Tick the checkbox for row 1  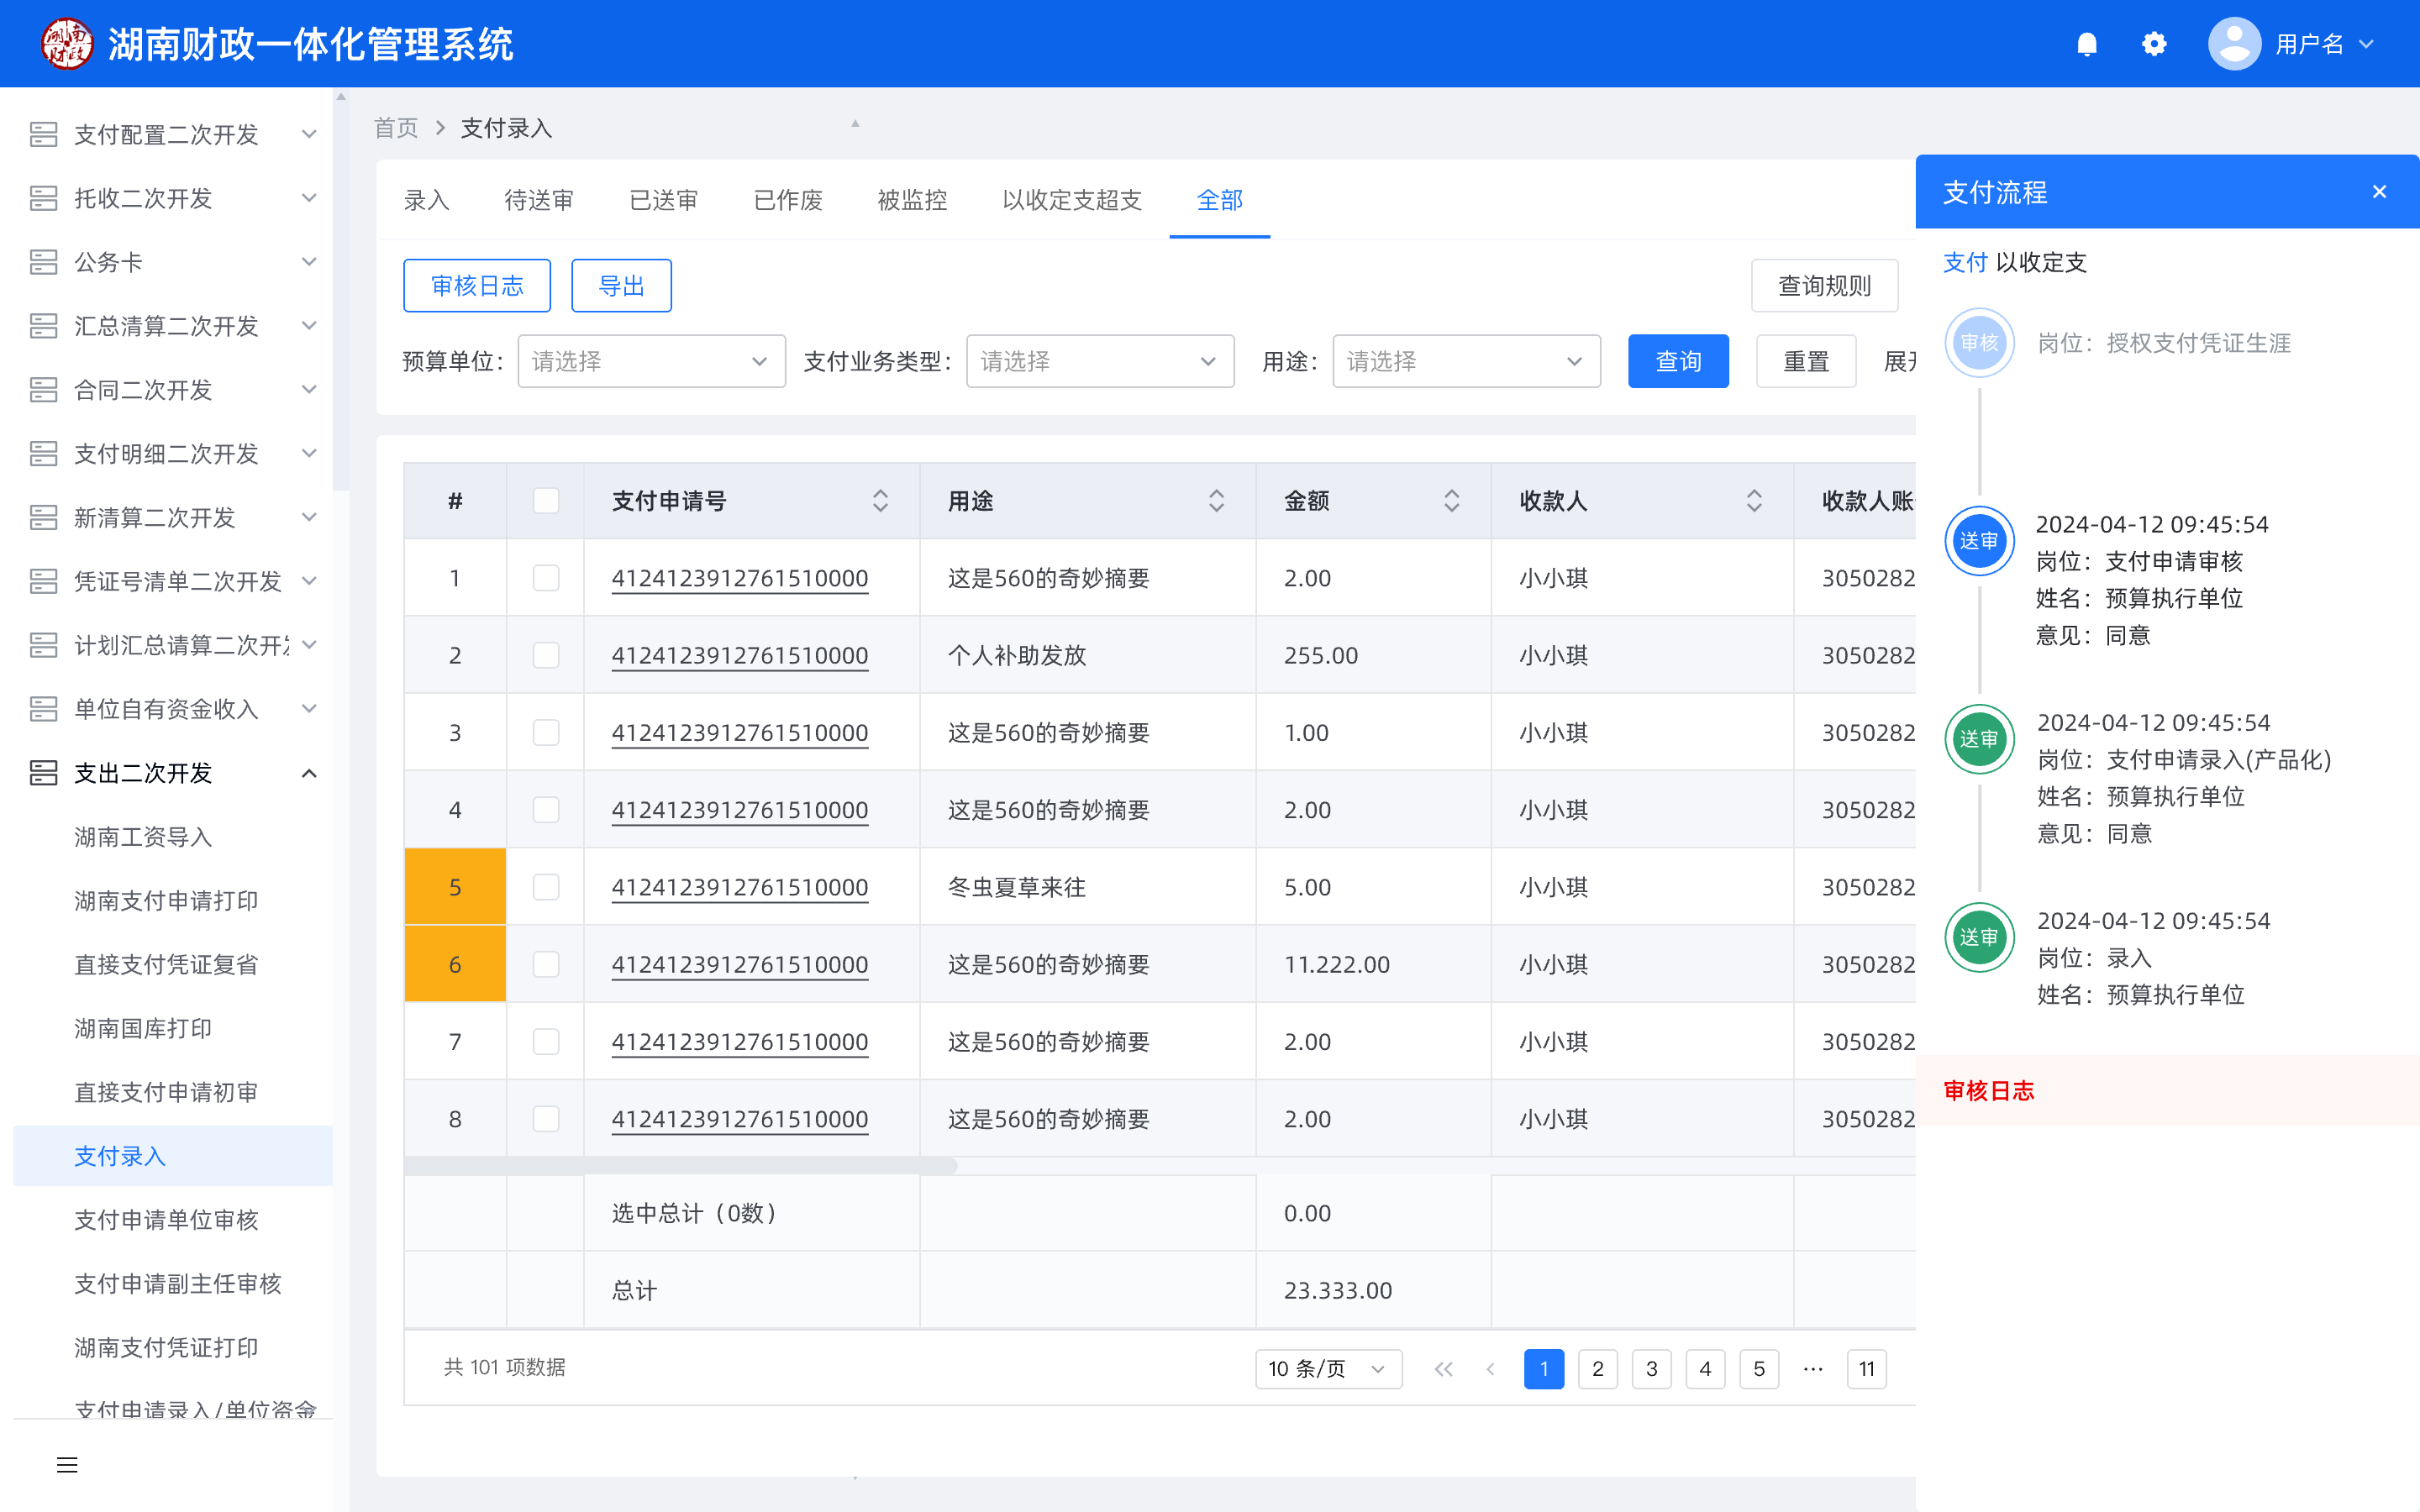click(546, 578)
